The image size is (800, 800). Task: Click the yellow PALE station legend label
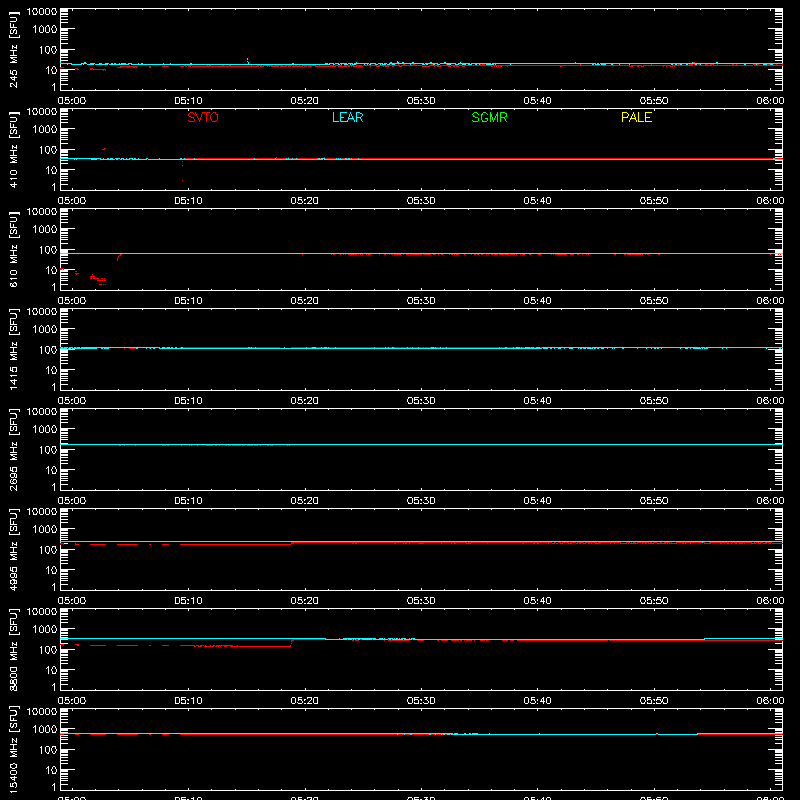636,117
